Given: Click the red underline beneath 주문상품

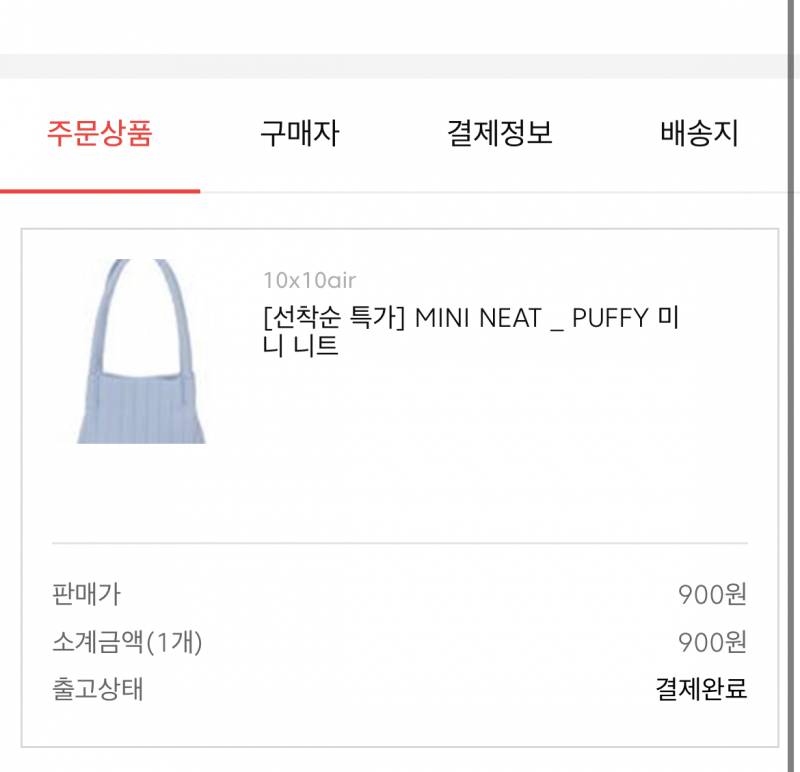Looking at the screenshot, I should [x=100, y=187].
